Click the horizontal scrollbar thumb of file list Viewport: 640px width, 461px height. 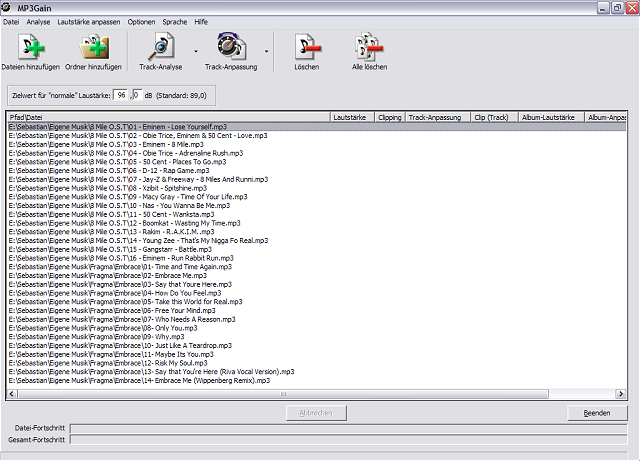click(x=283, y=394)
